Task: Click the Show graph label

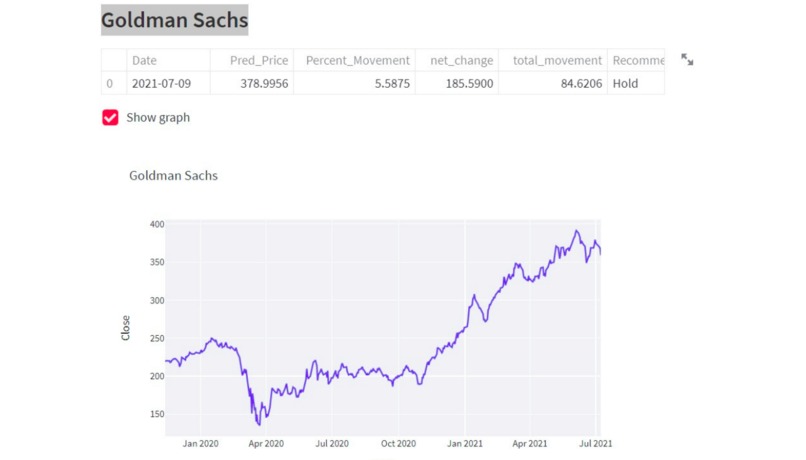Action: point(158,117)
